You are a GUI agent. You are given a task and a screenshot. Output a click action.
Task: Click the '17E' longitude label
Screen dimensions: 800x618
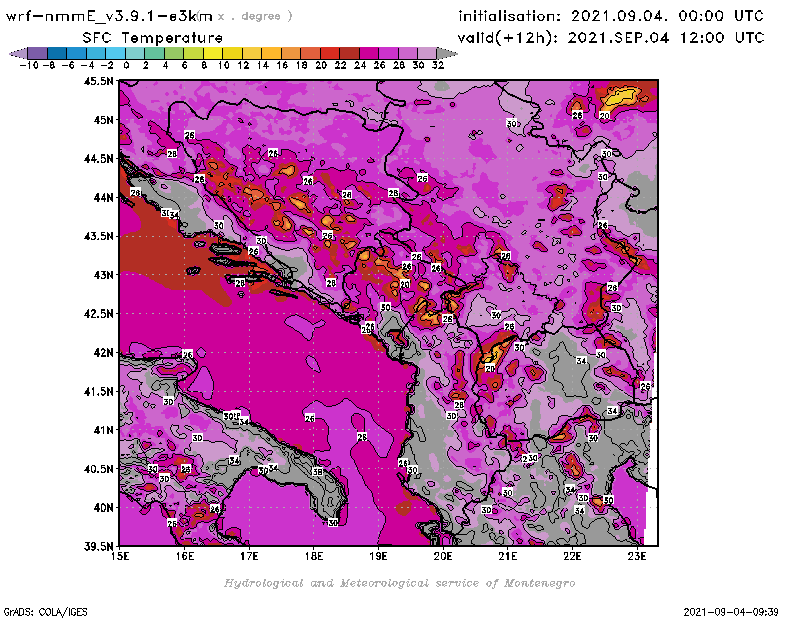pos(249,556)
